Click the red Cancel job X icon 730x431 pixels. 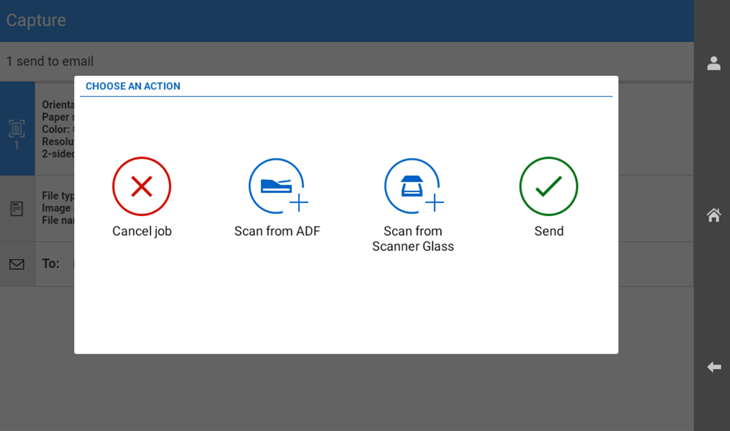click(141, 187)
